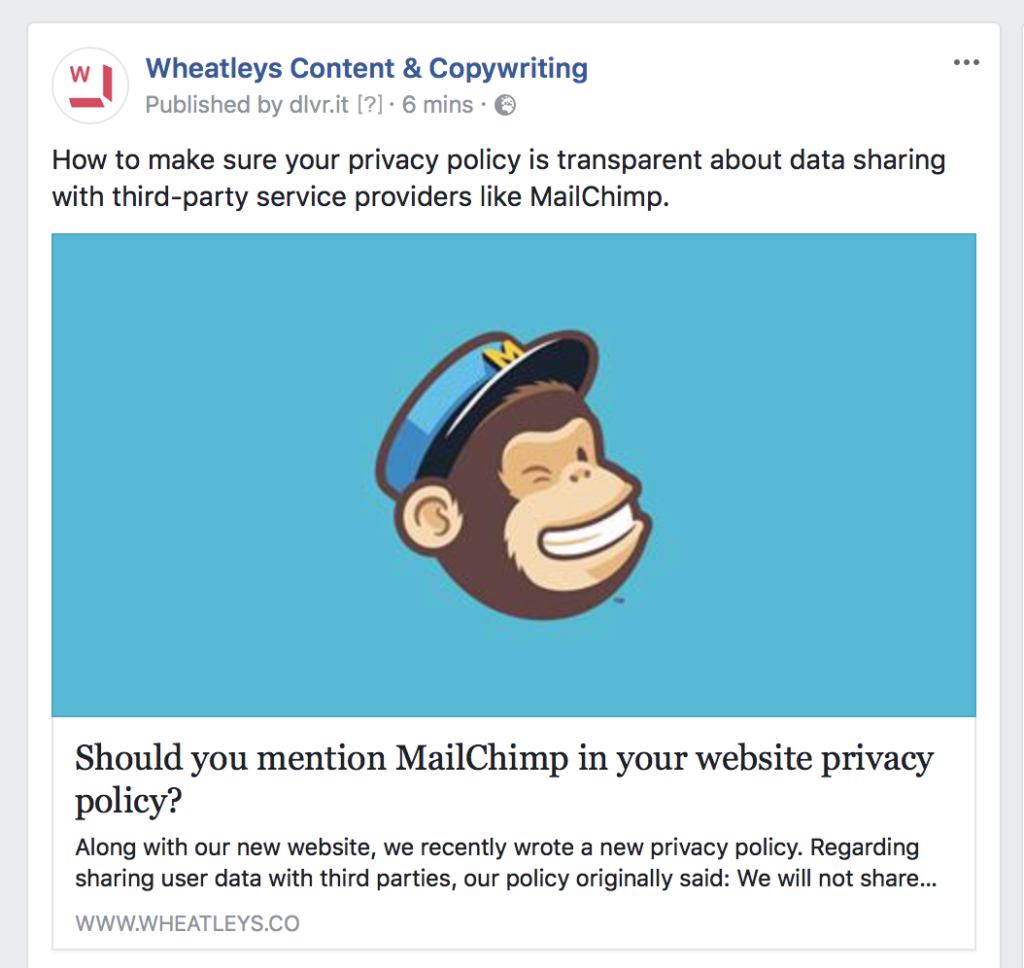This screenshot has height=968, width=1024.
Task: Click the MailChimp monkey face logo
Action: (x=513, y=476)
